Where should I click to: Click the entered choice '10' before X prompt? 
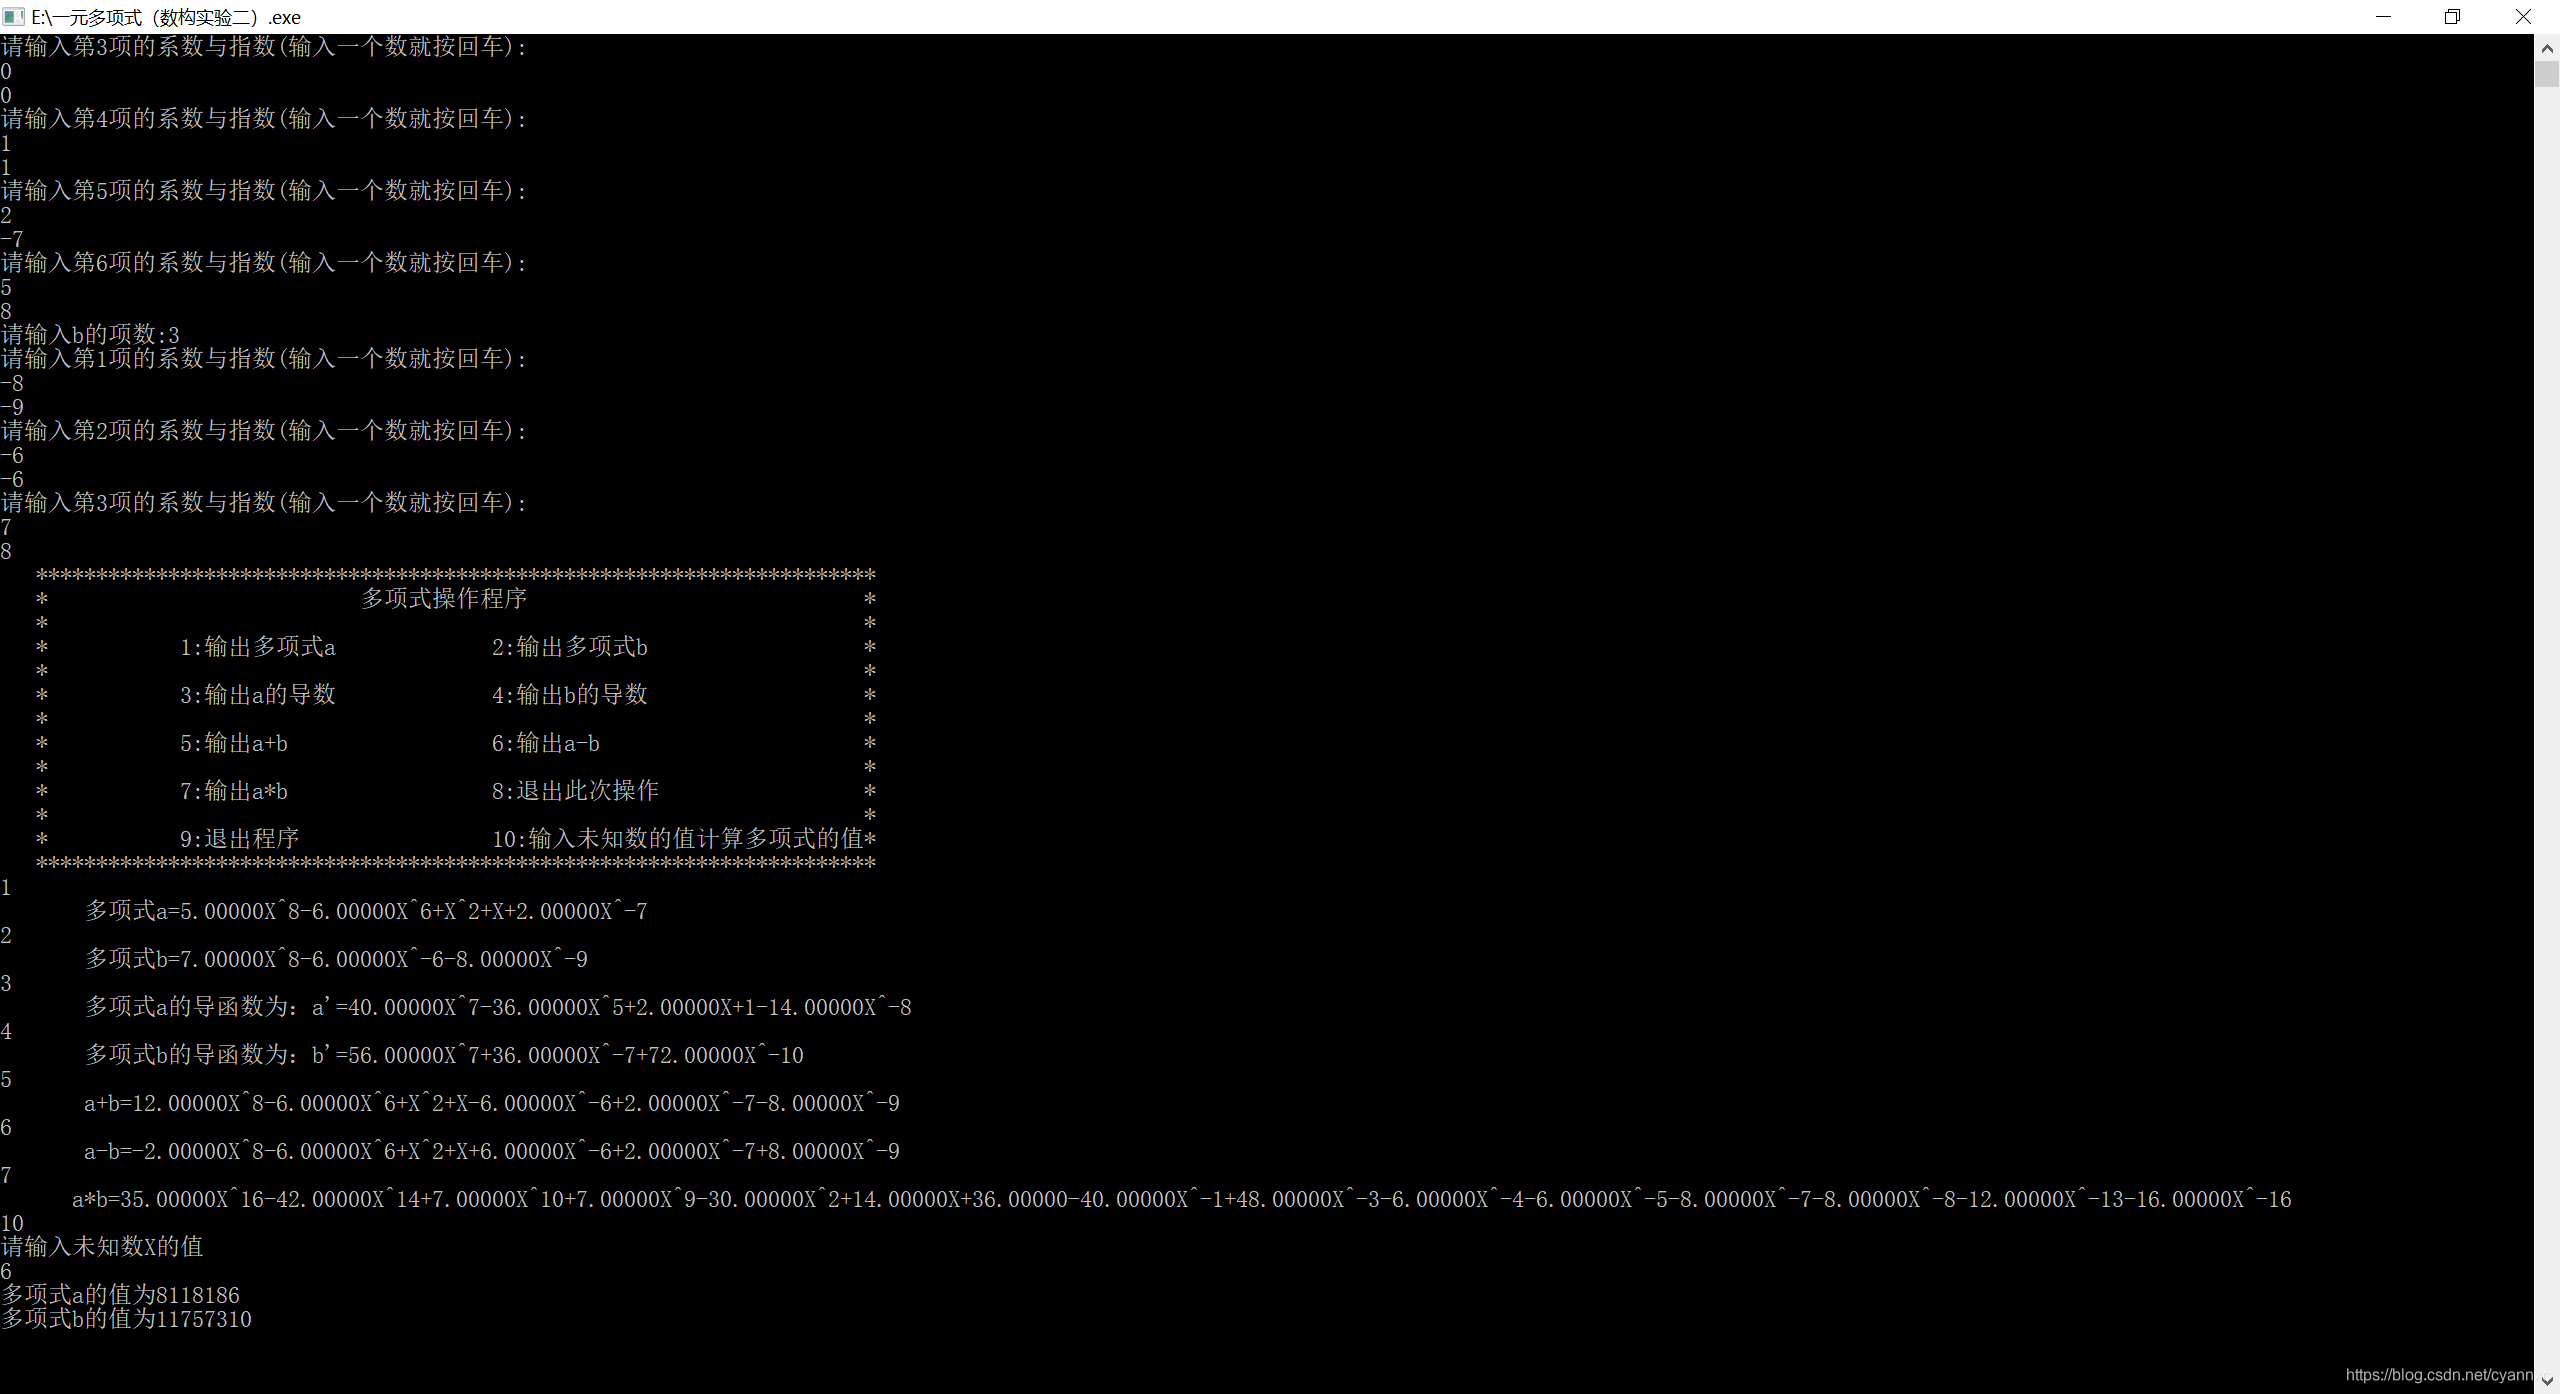pos(12,1223)
